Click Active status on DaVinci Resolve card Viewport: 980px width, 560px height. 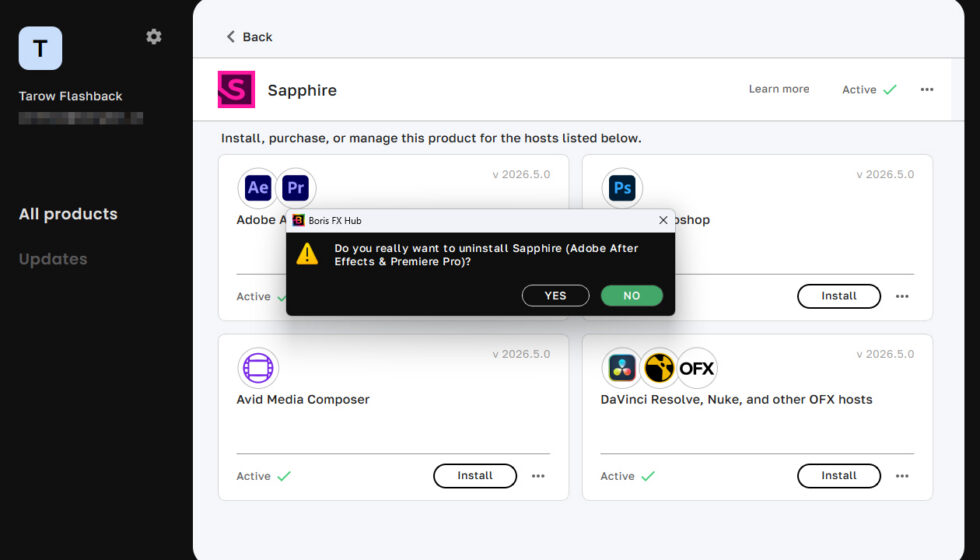click(x=628, y=476)
